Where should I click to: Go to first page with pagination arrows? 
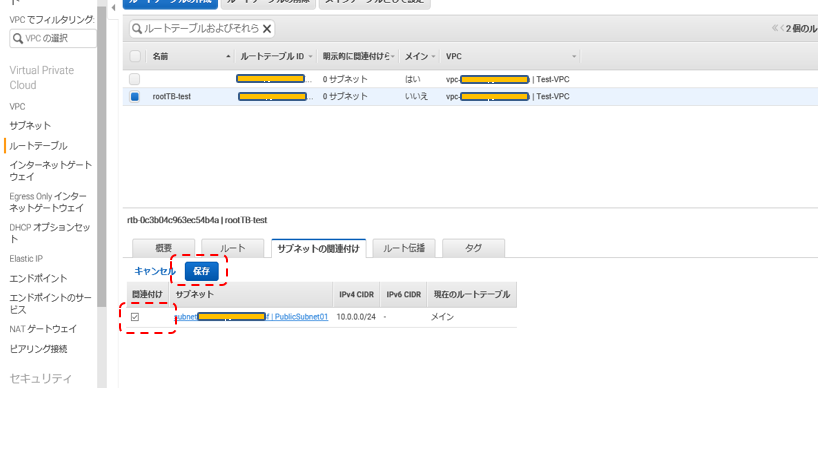(x=775, y=28)
